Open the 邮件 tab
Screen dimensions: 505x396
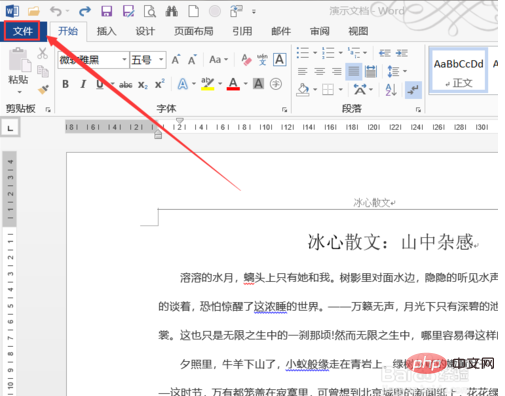tap(281, 31)
